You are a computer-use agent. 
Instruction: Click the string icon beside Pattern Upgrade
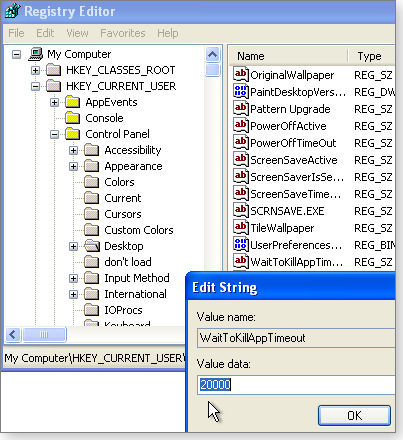click(241, 108)
